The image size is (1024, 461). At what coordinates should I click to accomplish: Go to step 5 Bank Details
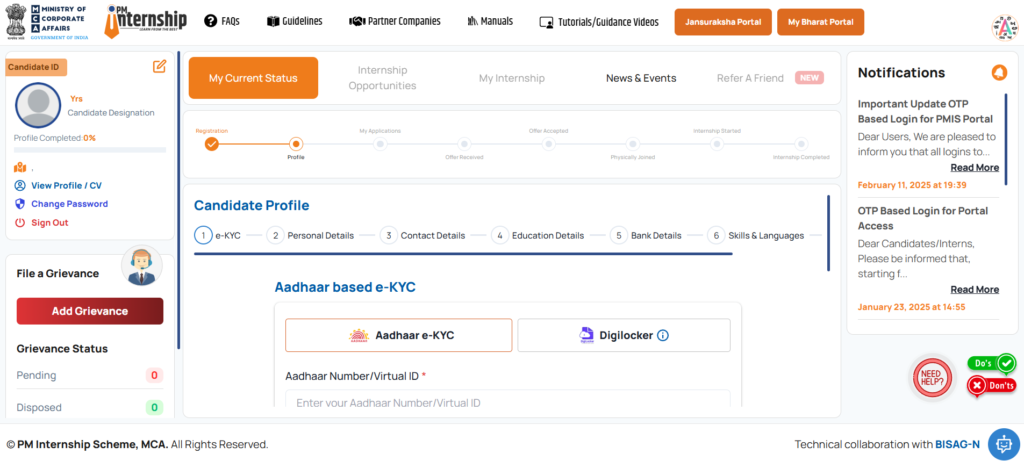[646, 235]
